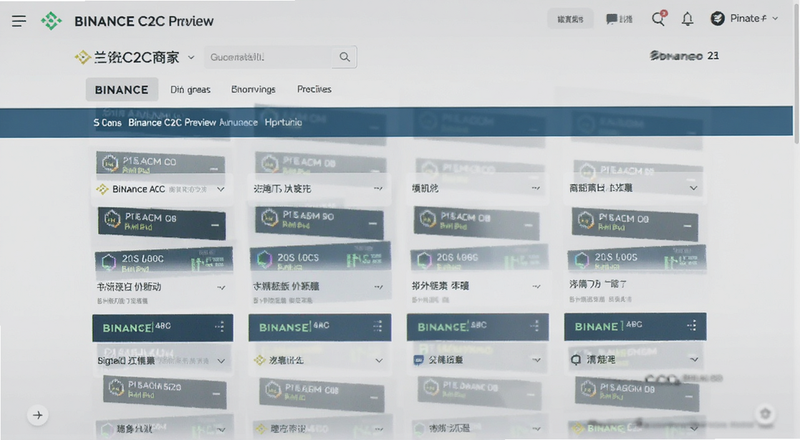This screenshot has height=440, width=800.
Task: Open the chat messages icon
Action: (611, 19)
